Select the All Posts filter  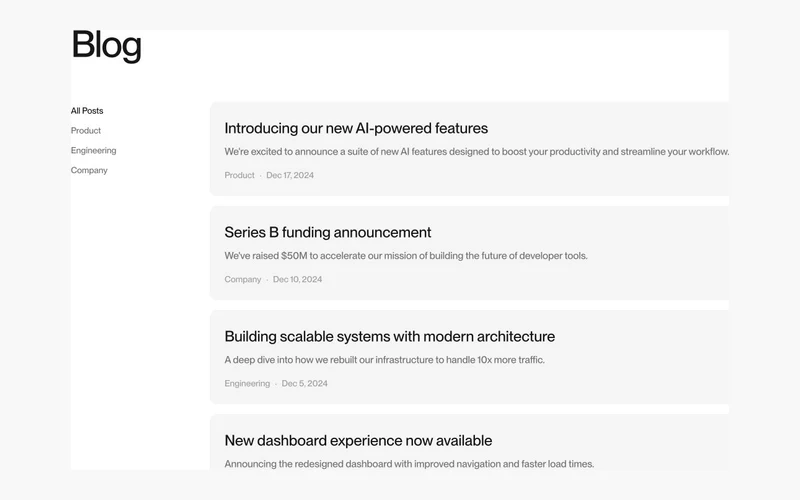coord(87,111)
